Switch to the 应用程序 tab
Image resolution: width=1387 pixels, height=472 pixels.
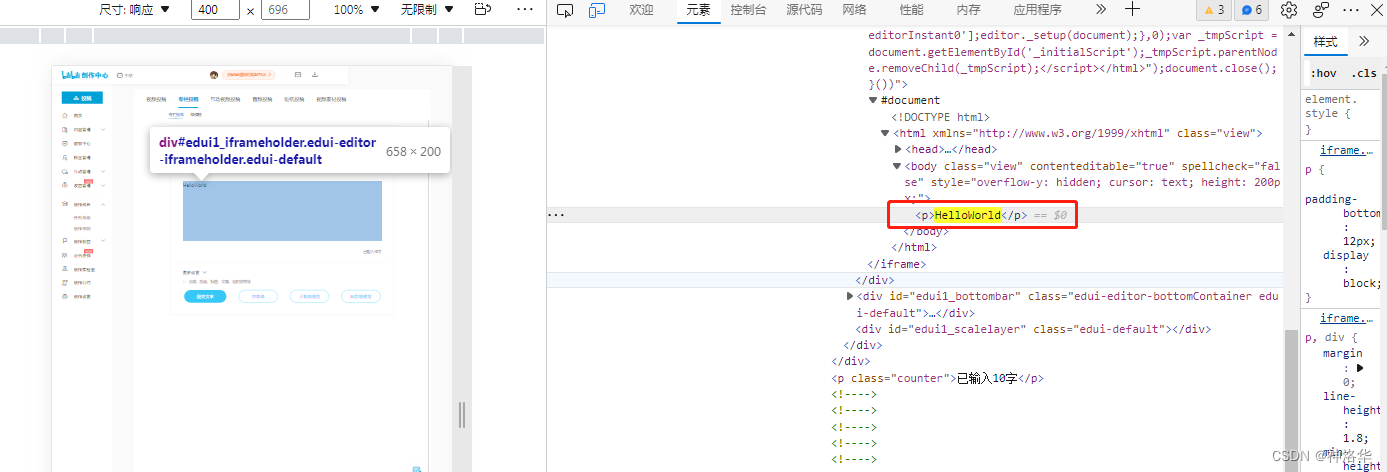coord(1037,10)
